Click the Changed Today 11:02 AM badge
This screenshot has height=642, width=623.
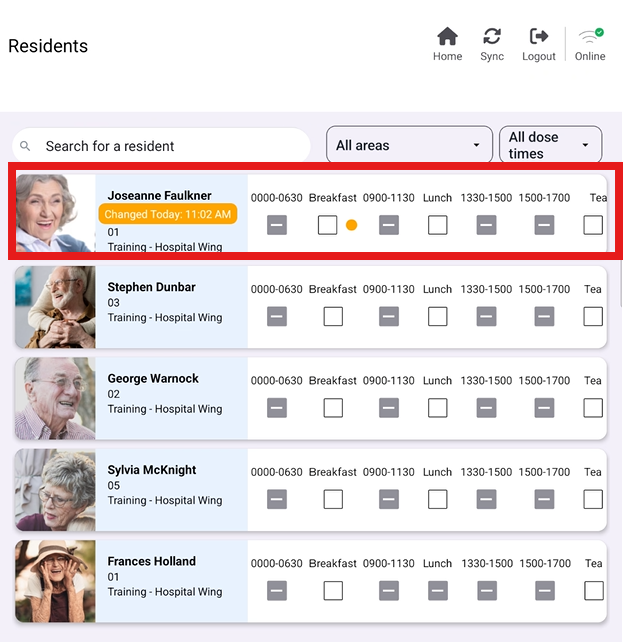pos(168,214)
